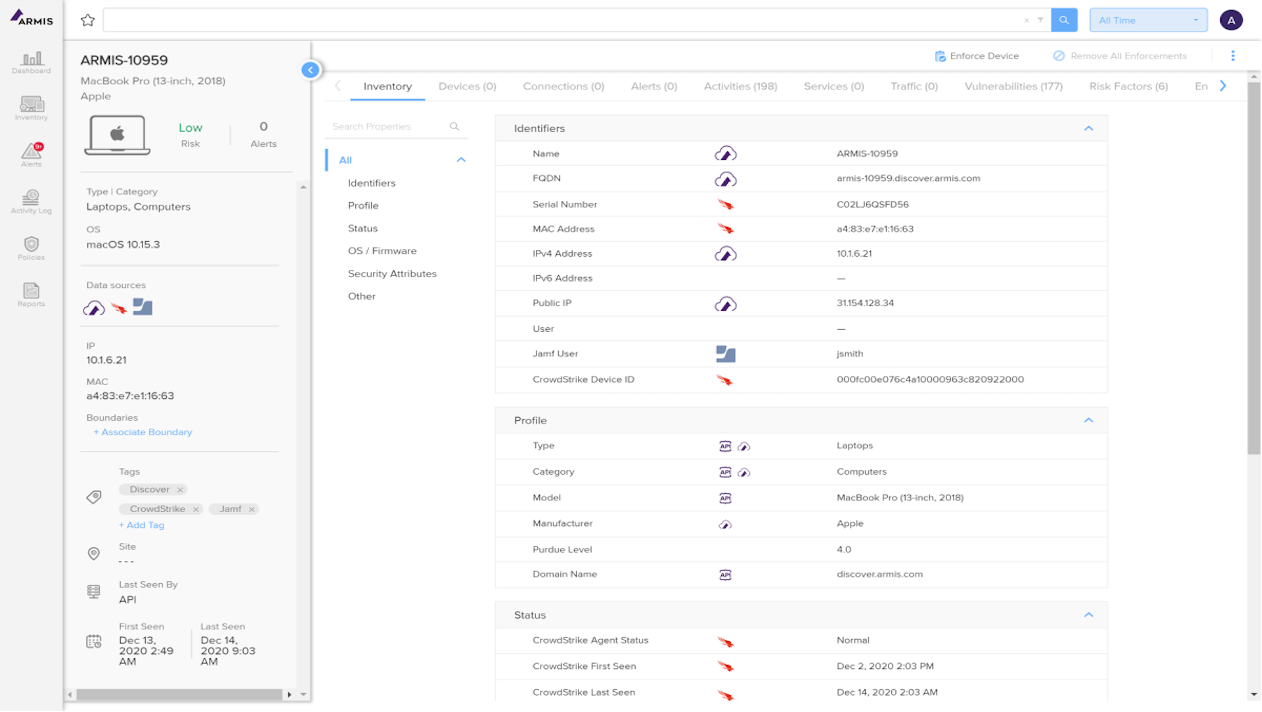Viewport: 1262px width, 712px height.
Task: Click the Jamf icon in Jamf User row
Action: [726, 354]
